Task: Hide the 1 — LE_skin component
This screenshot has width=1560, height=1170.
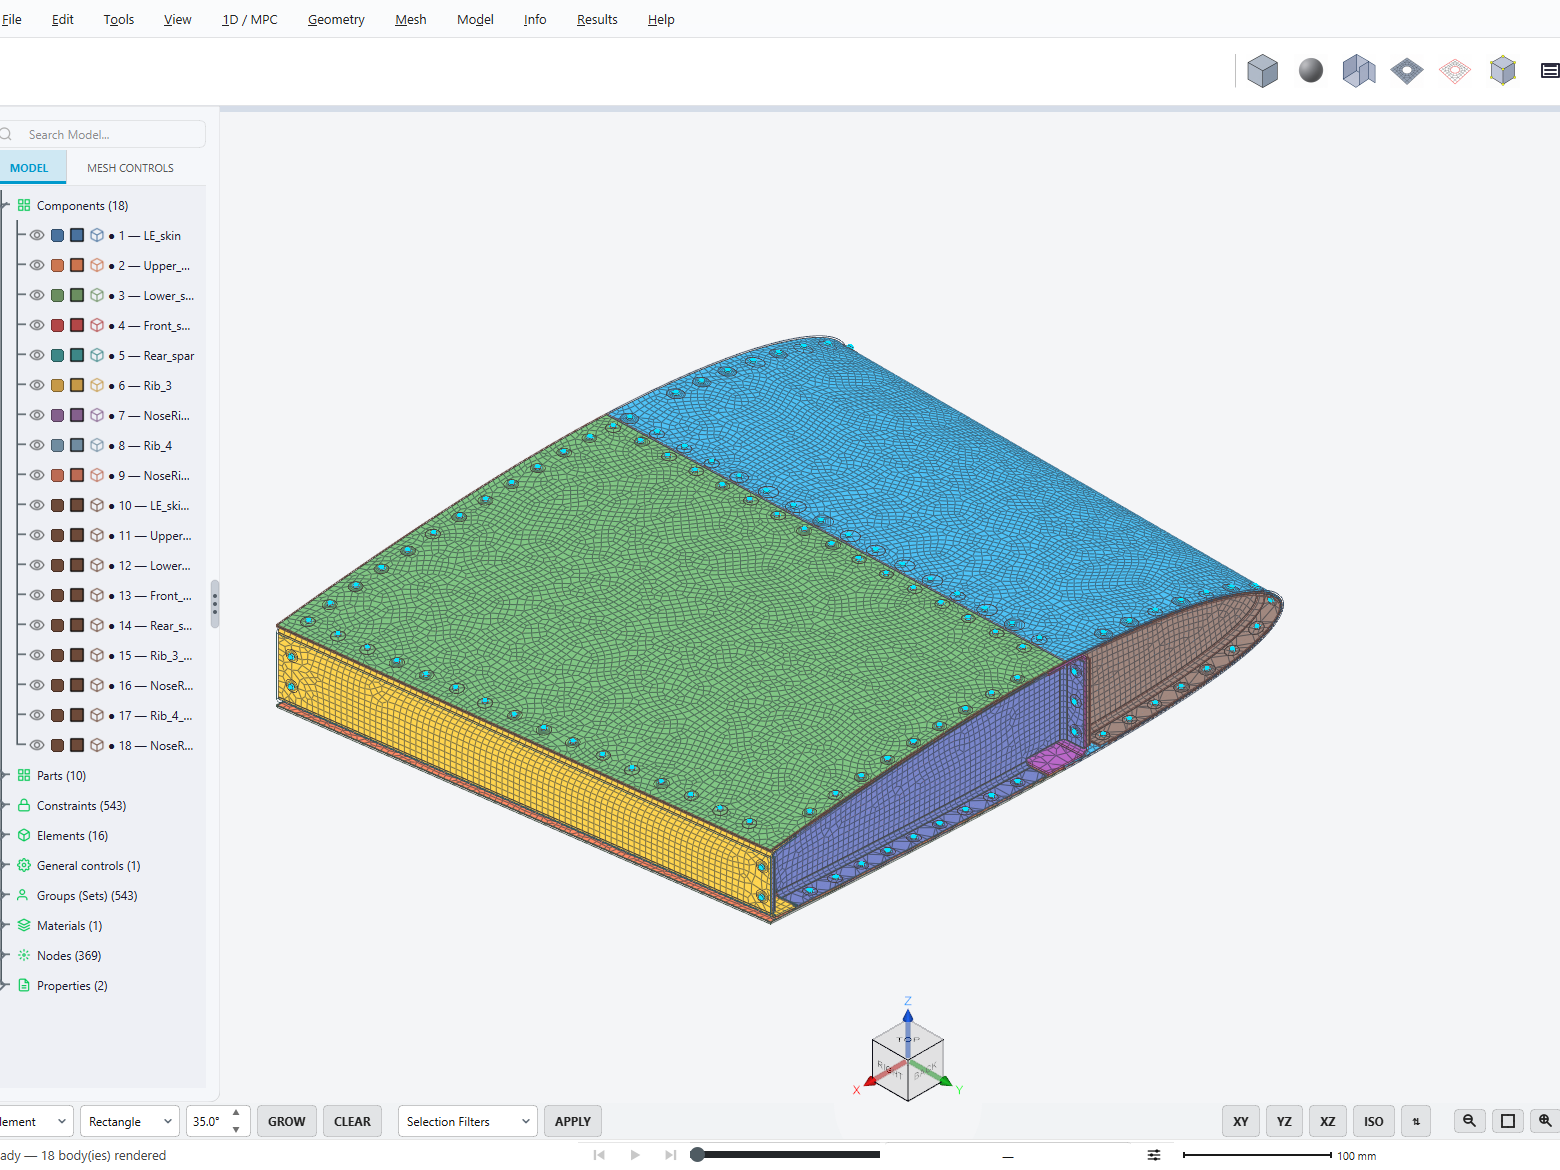Action: pos(37,236)
